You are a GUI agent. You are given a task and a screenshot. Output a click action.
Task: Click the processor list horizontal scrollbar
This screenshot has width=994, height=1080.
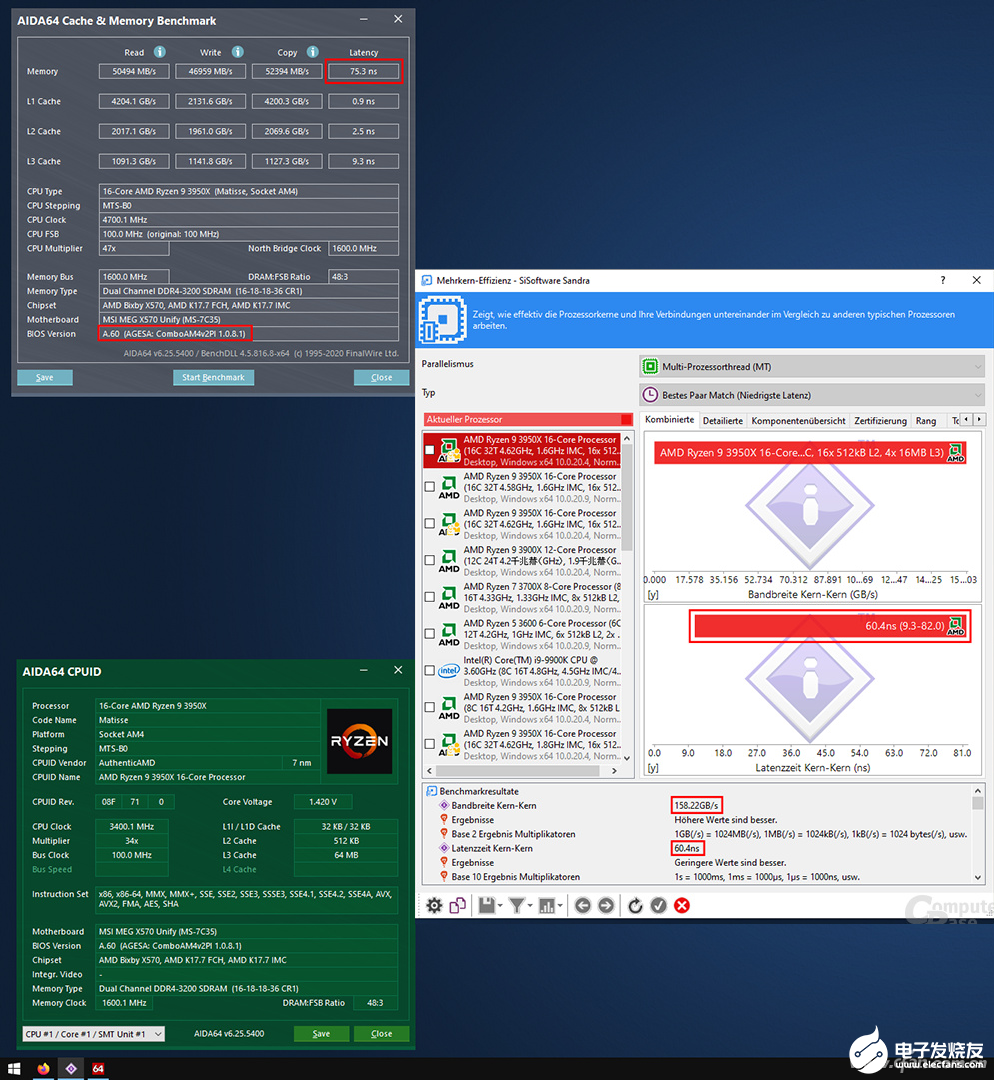(x=521, y=771)
